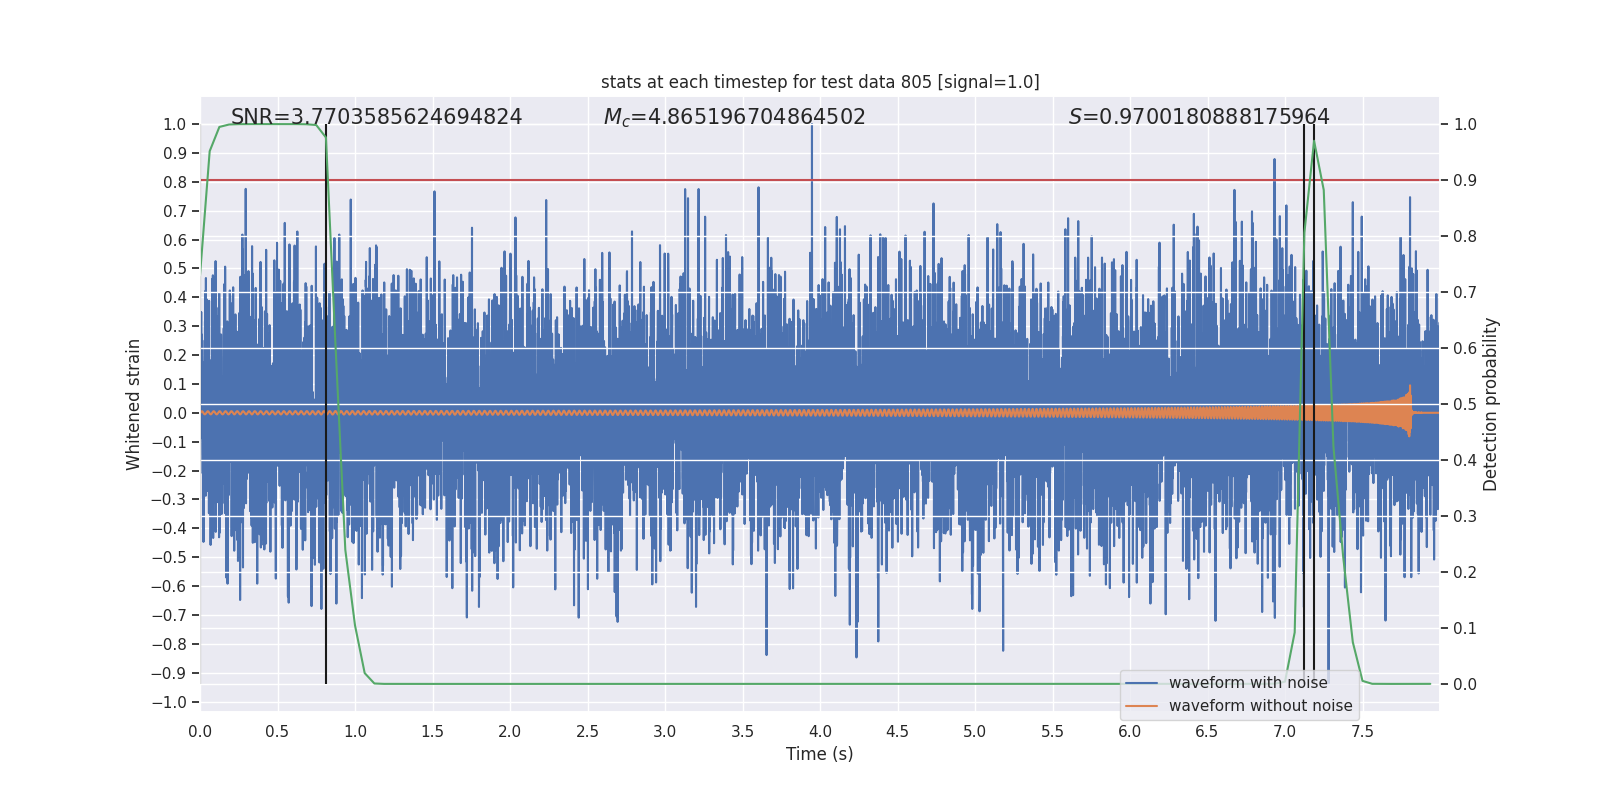Pick the orange line sample in the legend
Image resolution: width=1600 pixels, height=800 pixels.
click(x=1142, y=706)
